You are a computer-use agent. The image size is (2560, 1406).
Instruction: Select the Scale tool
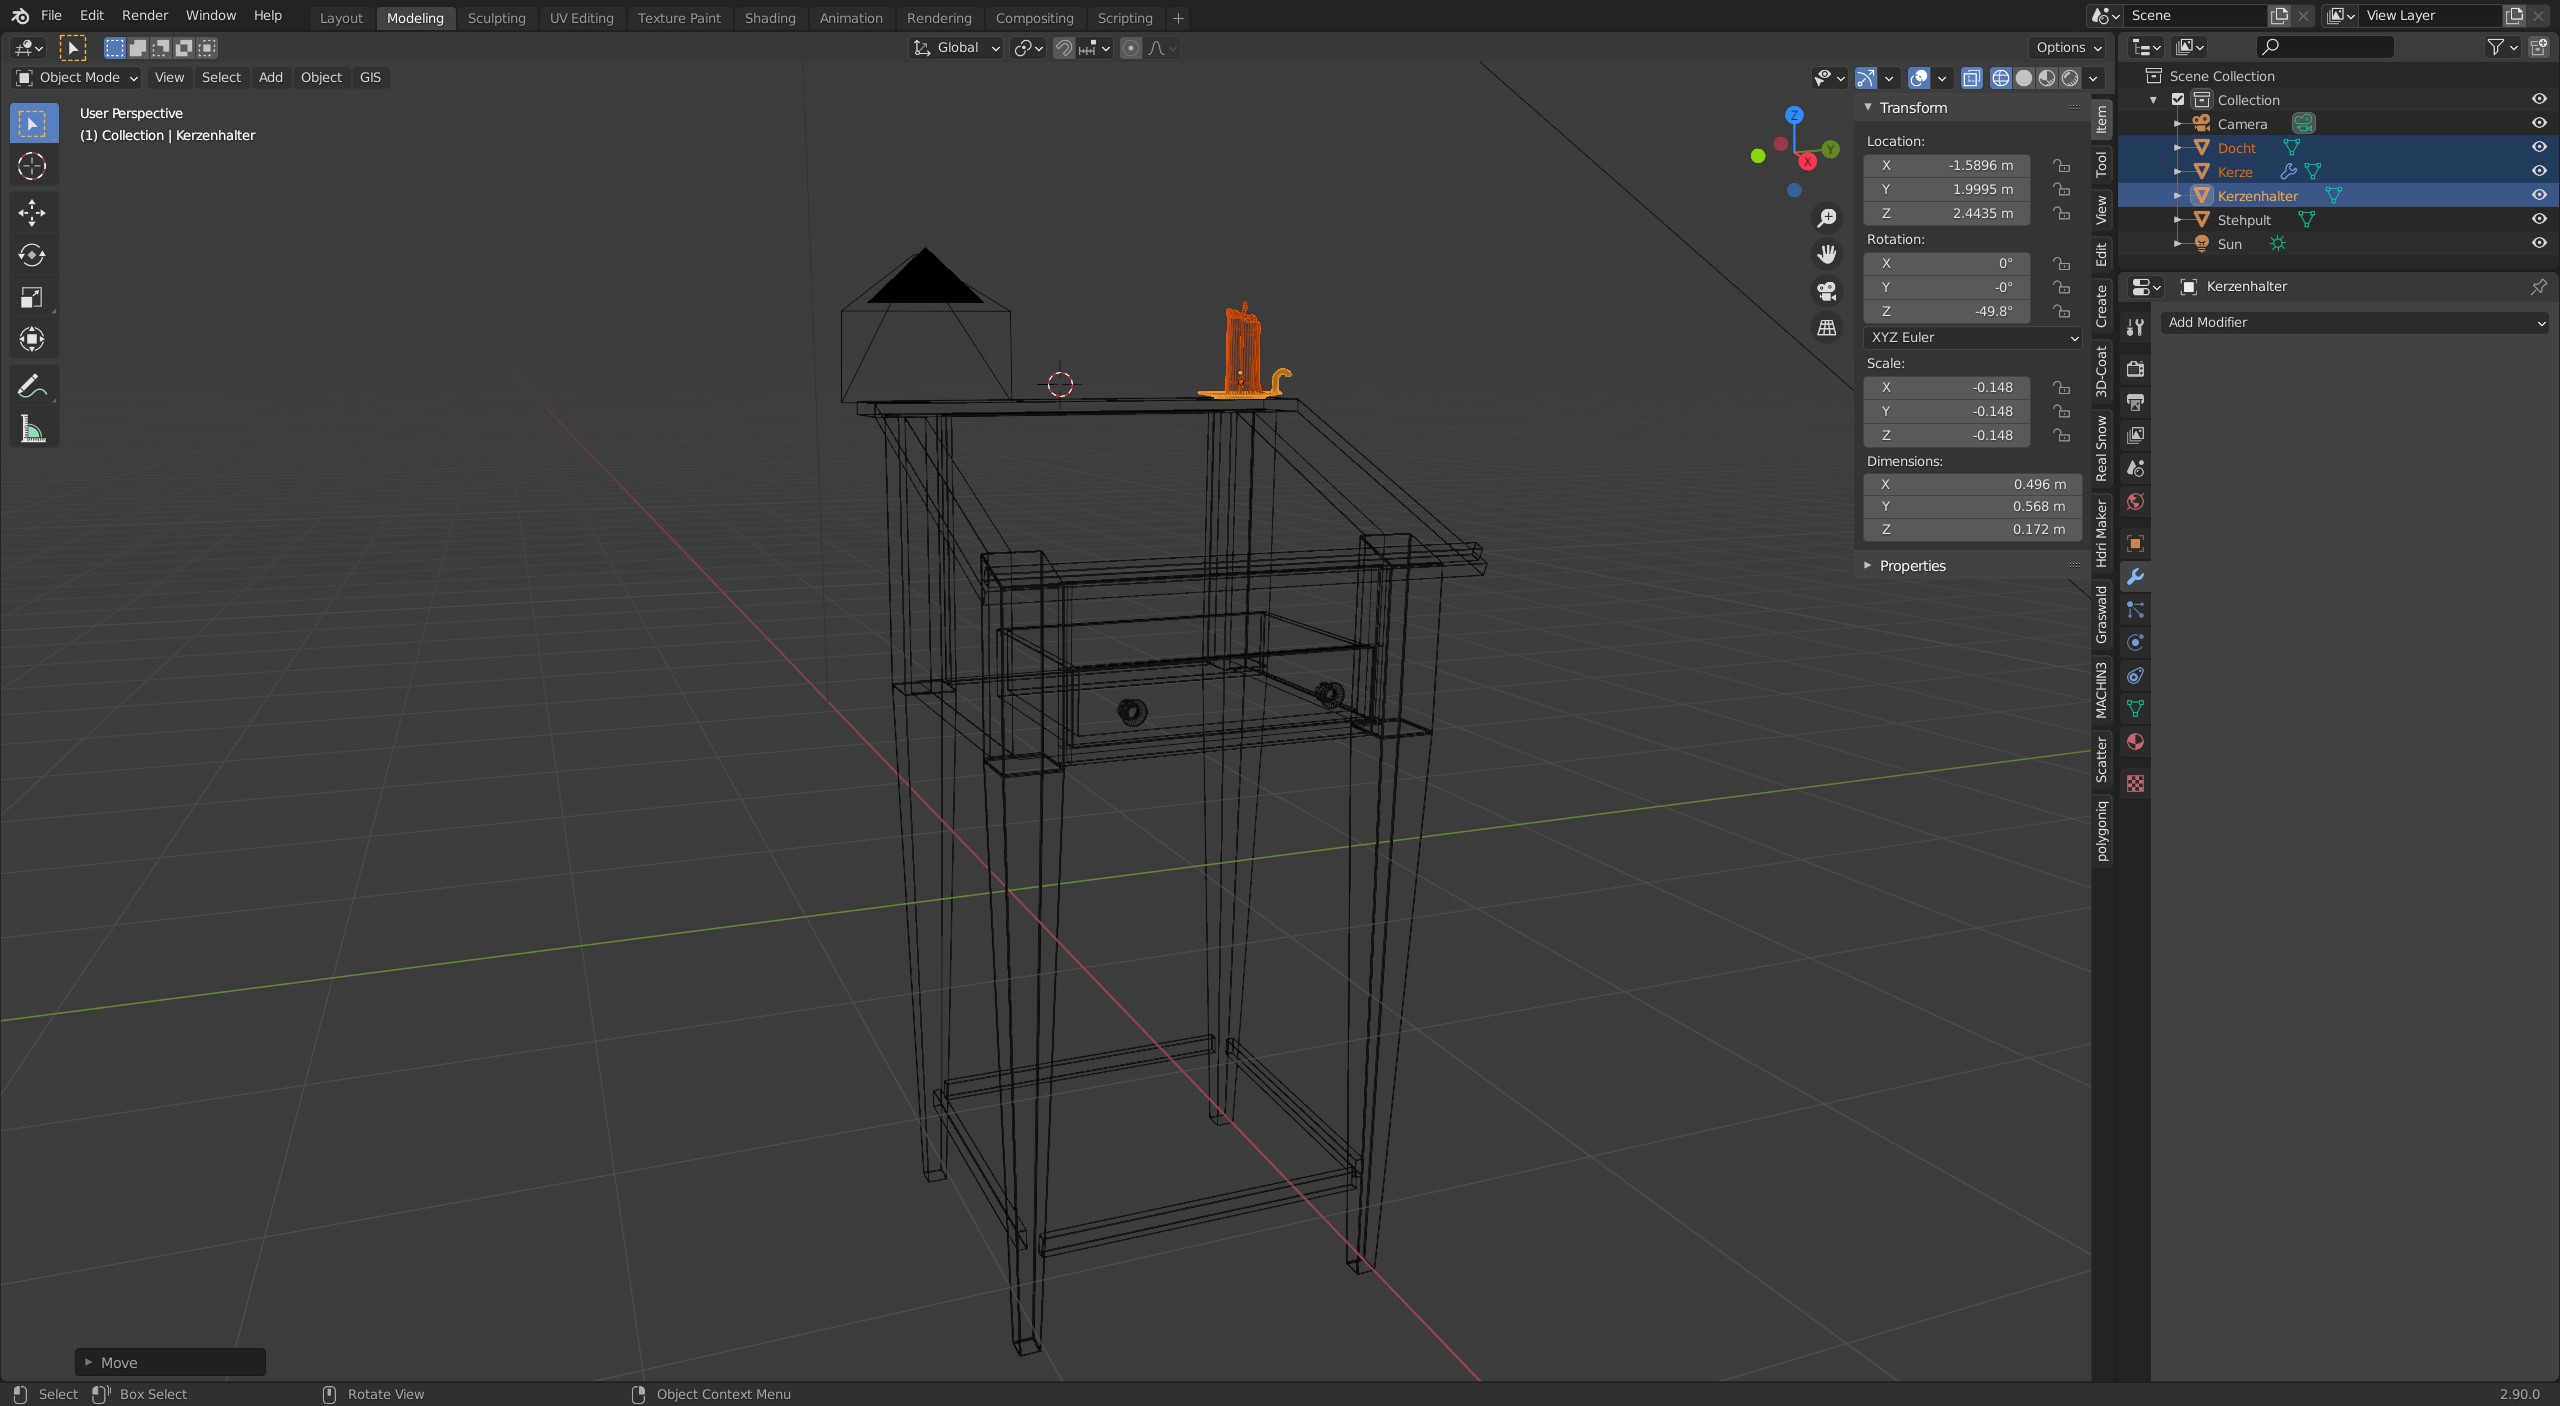(x=32, y=297)
